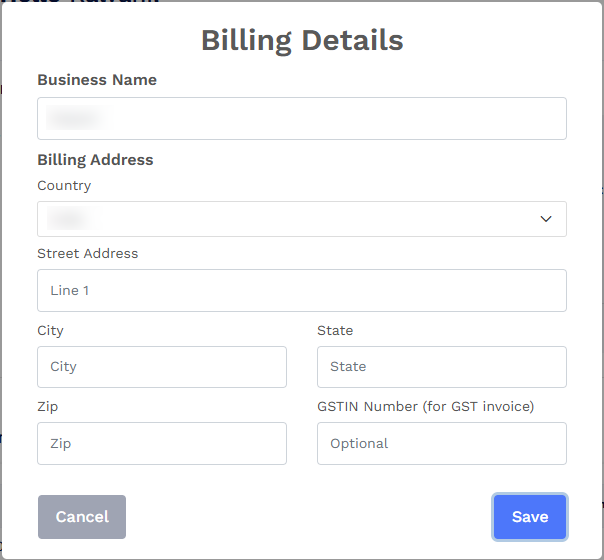Click the GSTIN Number (for GST invoice) label

coord(426,406)
